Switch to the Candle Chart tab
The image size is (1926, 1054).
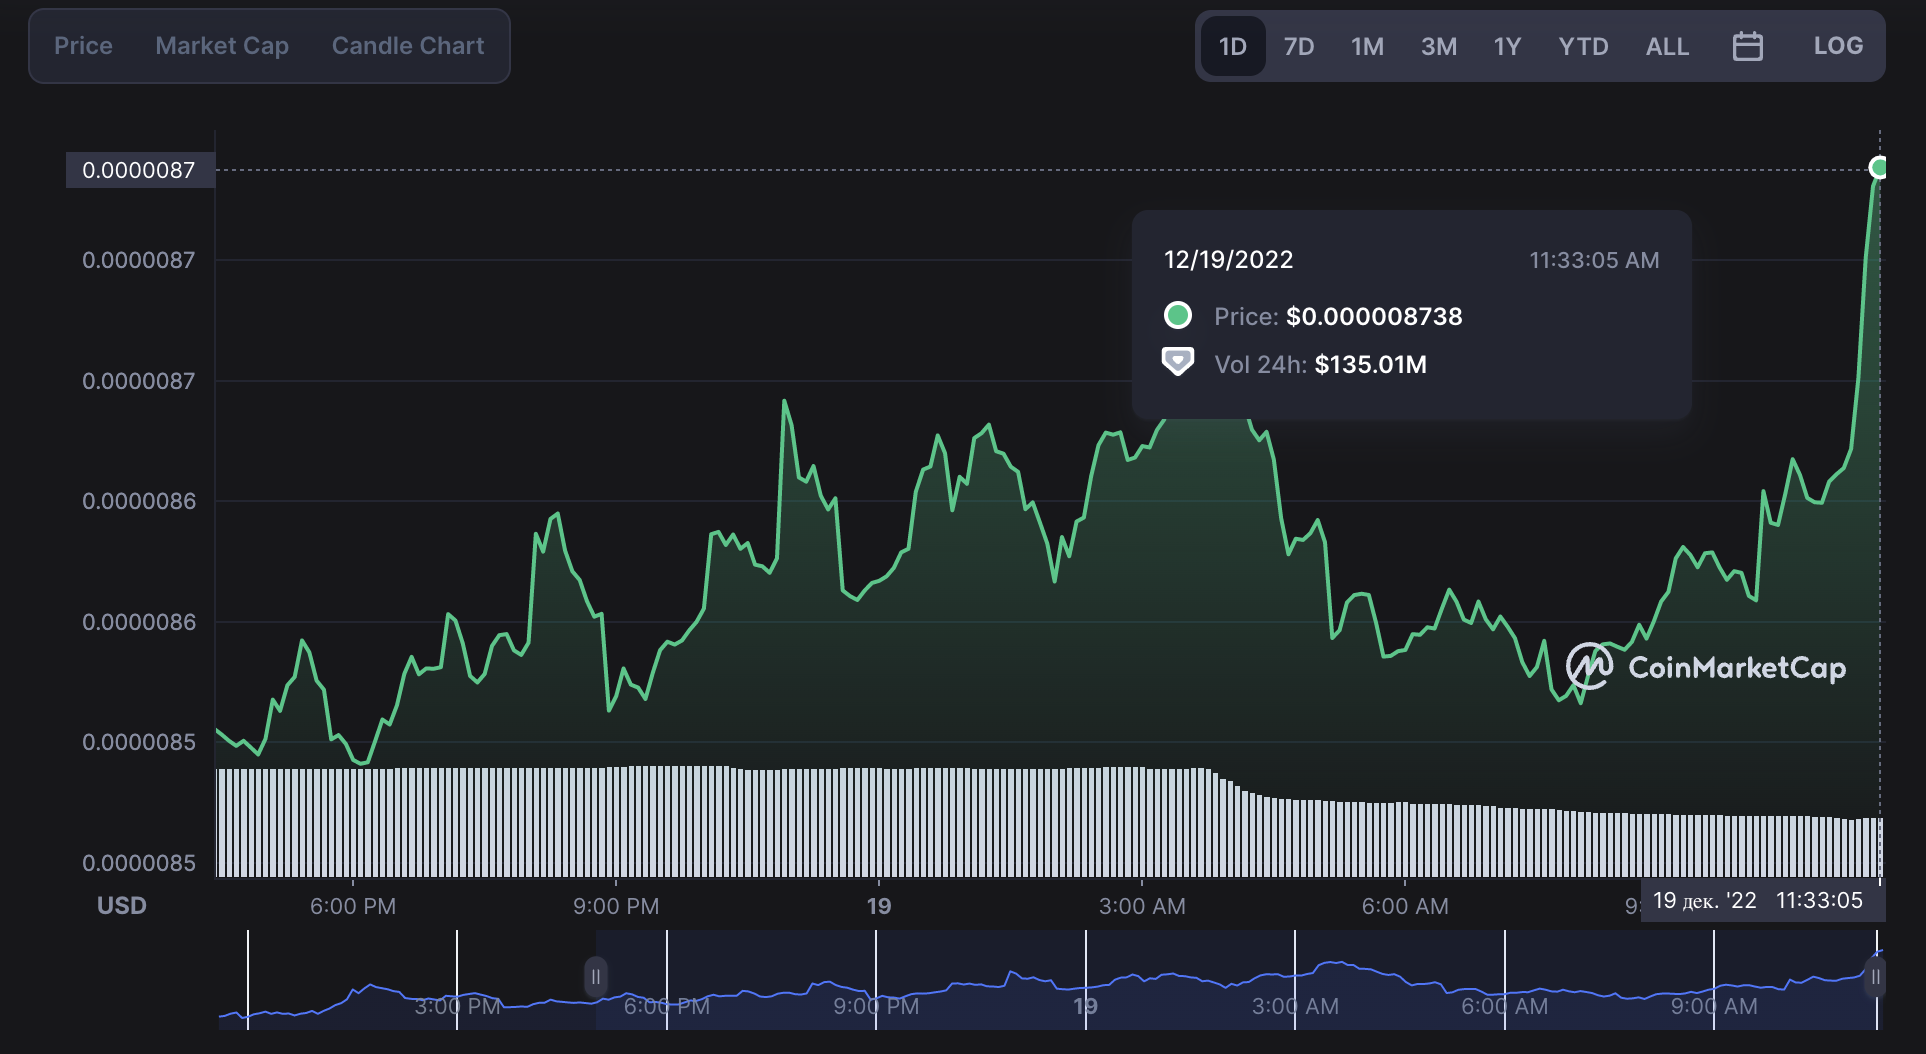[407, 45]
